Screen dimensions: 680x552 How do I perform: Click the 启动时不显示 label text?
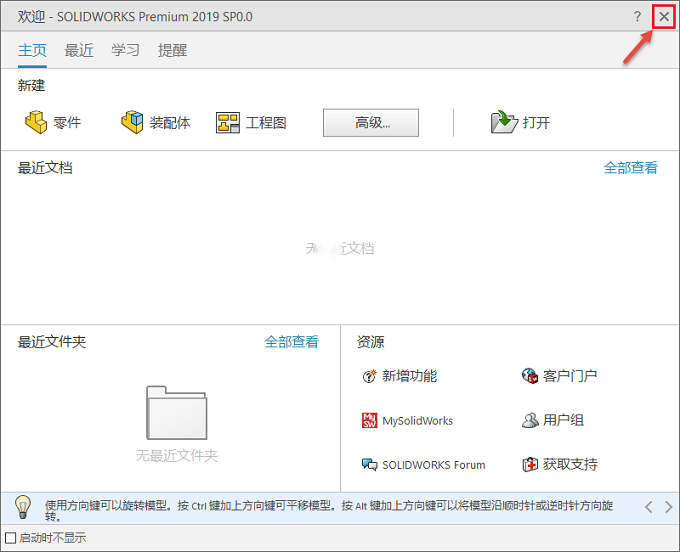click(x=52, y=538)
